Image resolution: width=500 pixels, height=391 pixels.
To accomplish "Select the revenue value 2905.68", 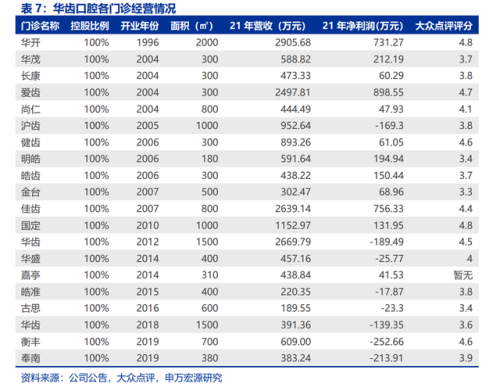I will [293, 43].
